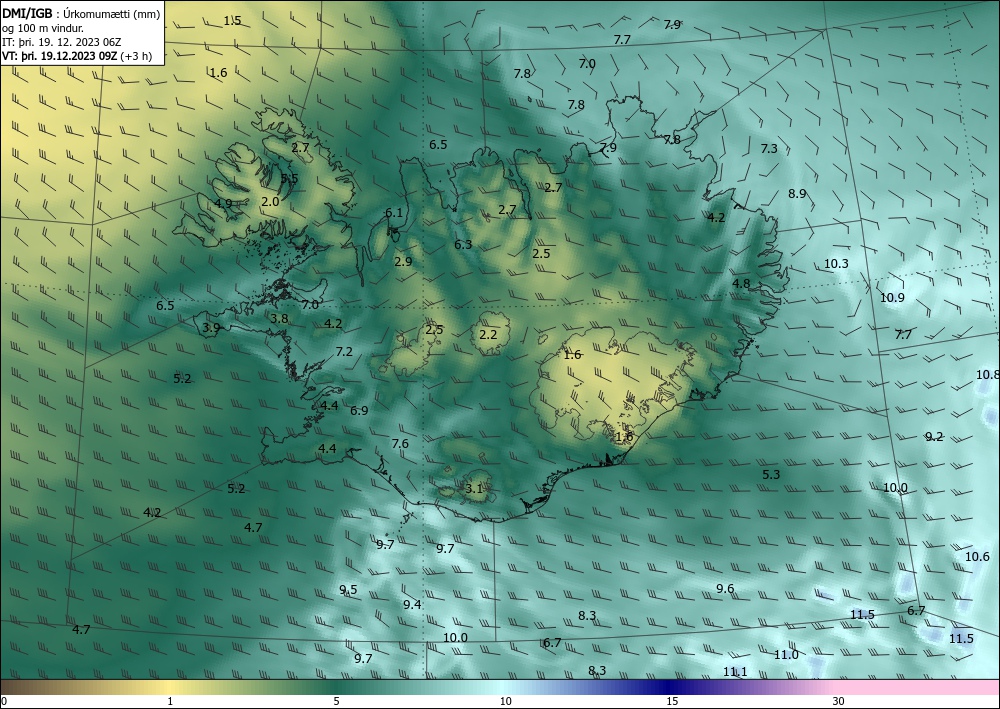Click the '10.6' value on the map
Screen dimensions: 1000x709
click(x=977, y=557)
